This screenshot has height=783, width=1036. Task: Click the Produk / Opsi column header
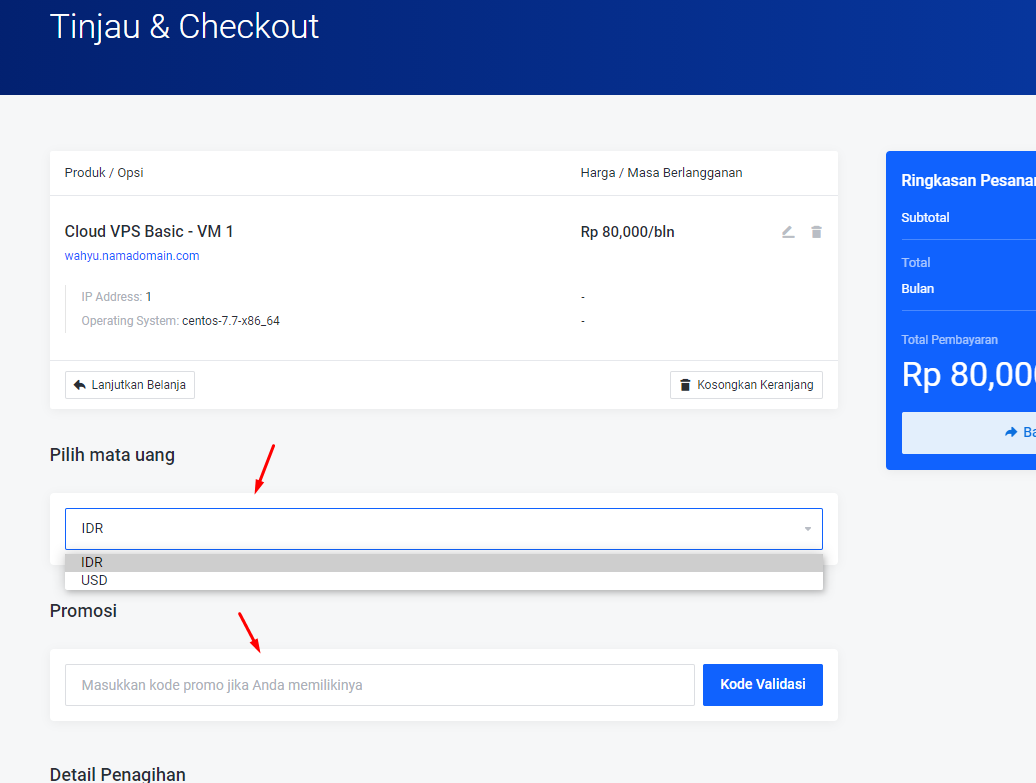click(x=104, y=173)
